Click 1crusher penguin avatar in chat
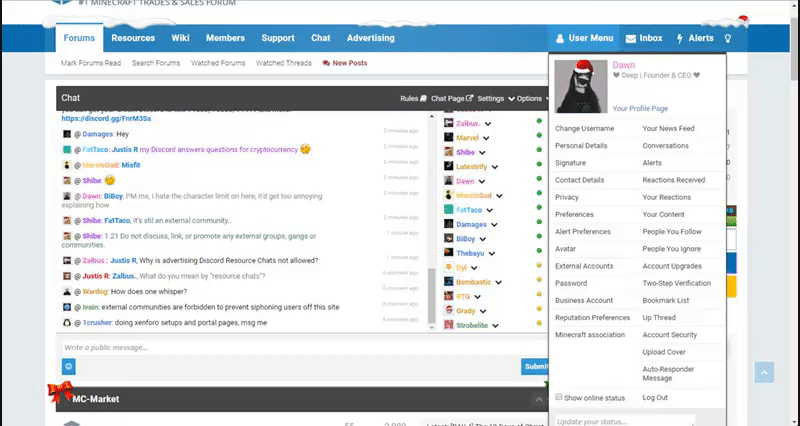Viewport: 800px width, 426px height. pos(67,323)
